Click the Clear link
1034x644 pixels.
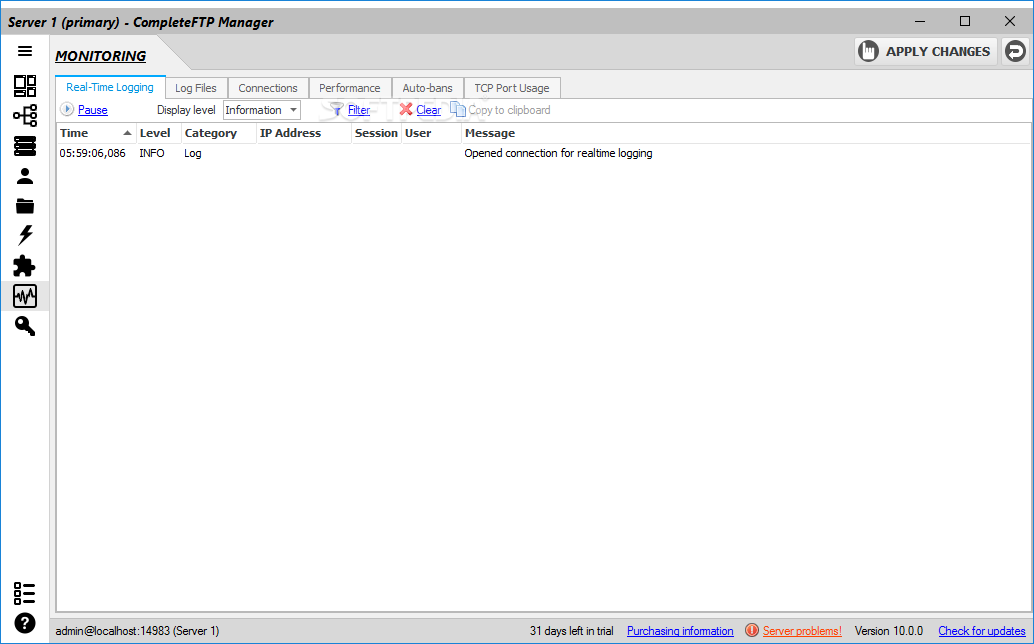tap(429, 110)
